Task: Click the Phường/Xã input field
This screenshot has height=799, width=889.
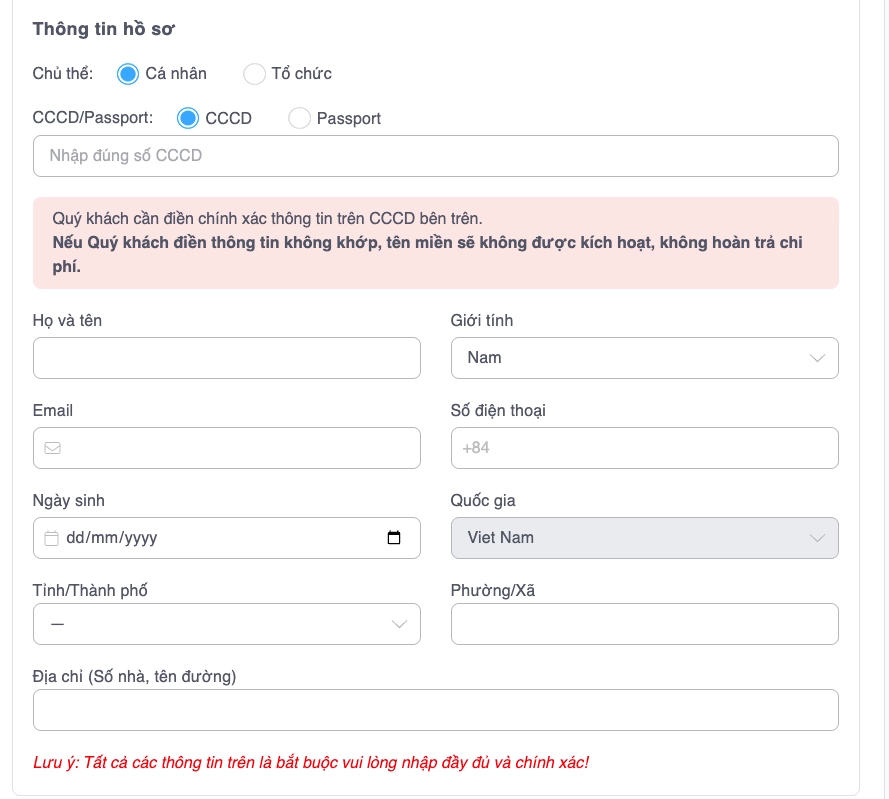Action: pos(644,624)
